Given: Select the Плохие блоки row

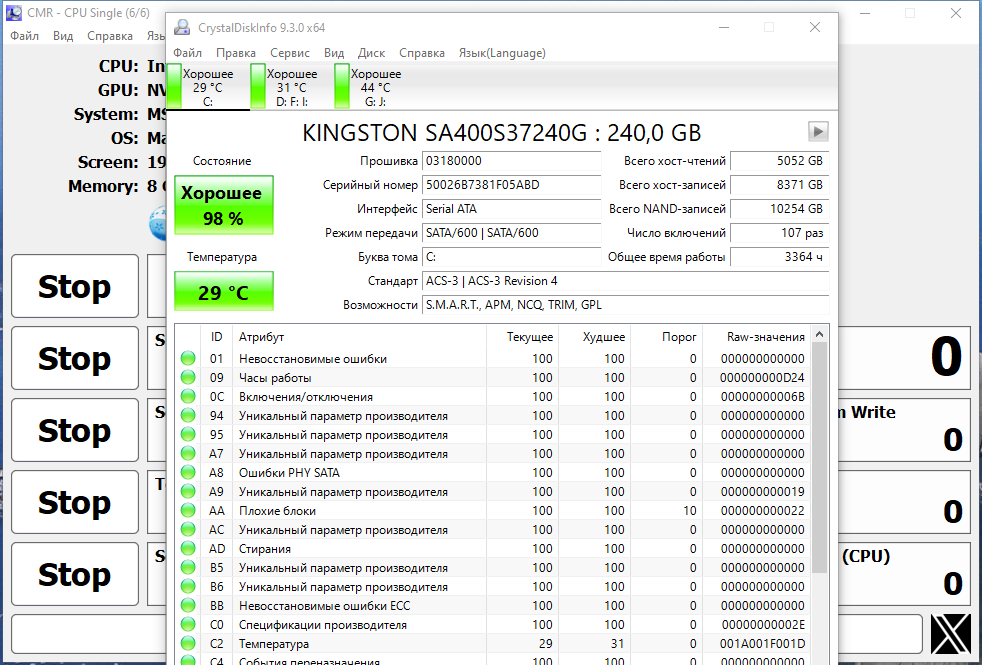Looking at the screenshot, I should (492, 510).
